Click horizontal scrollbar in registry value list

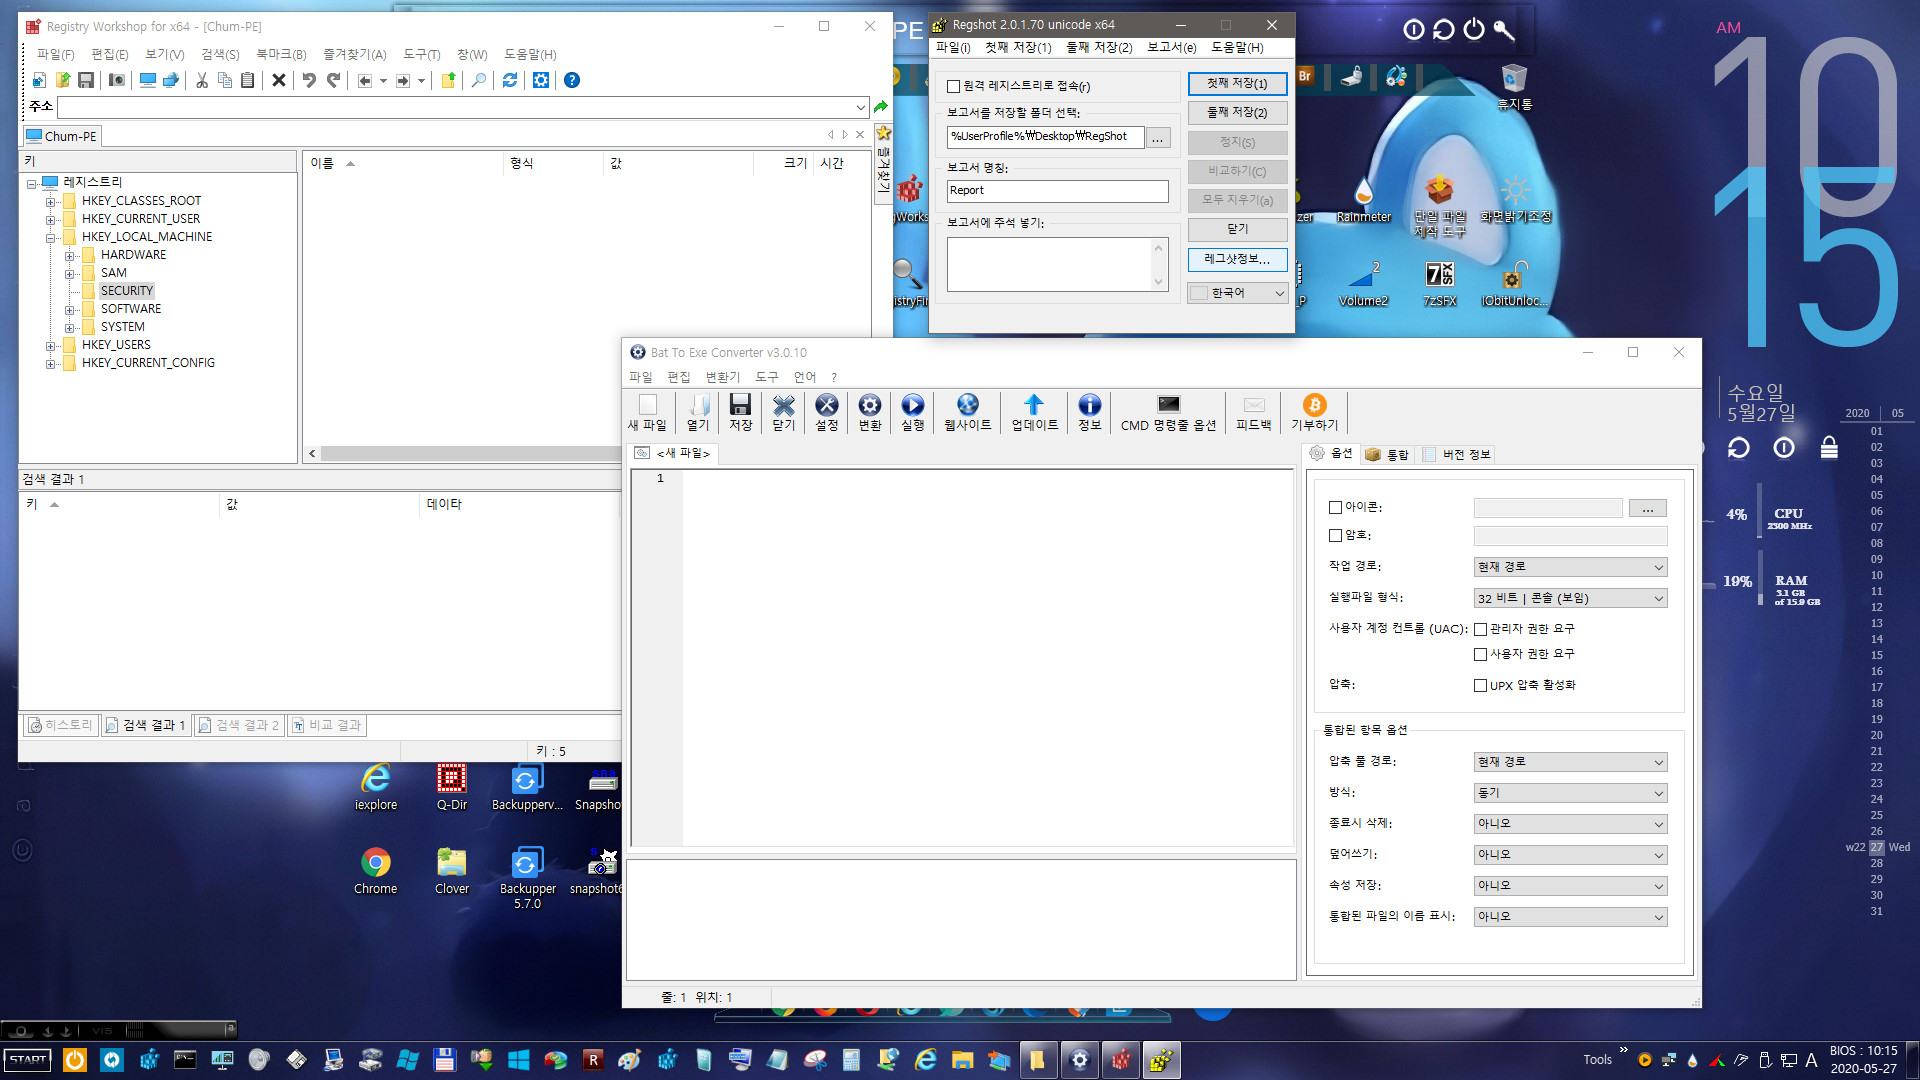[x=470, y=454]
